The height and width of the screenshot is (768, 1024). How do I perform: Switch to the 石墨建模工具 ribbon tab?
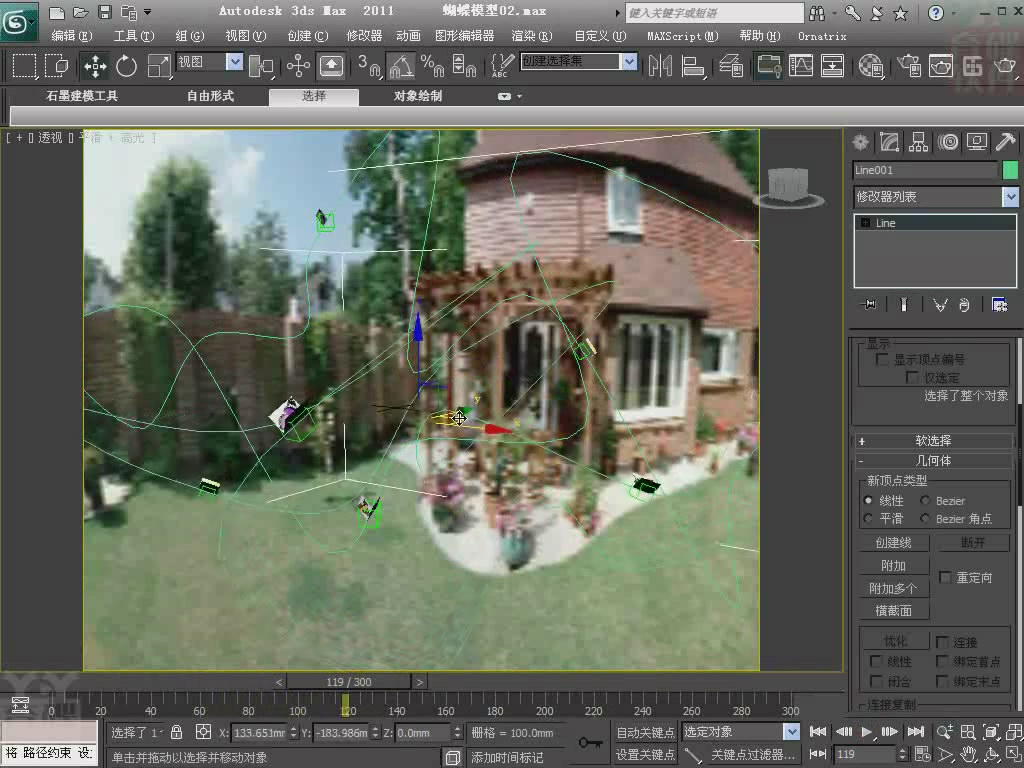(x=82, y=96)
